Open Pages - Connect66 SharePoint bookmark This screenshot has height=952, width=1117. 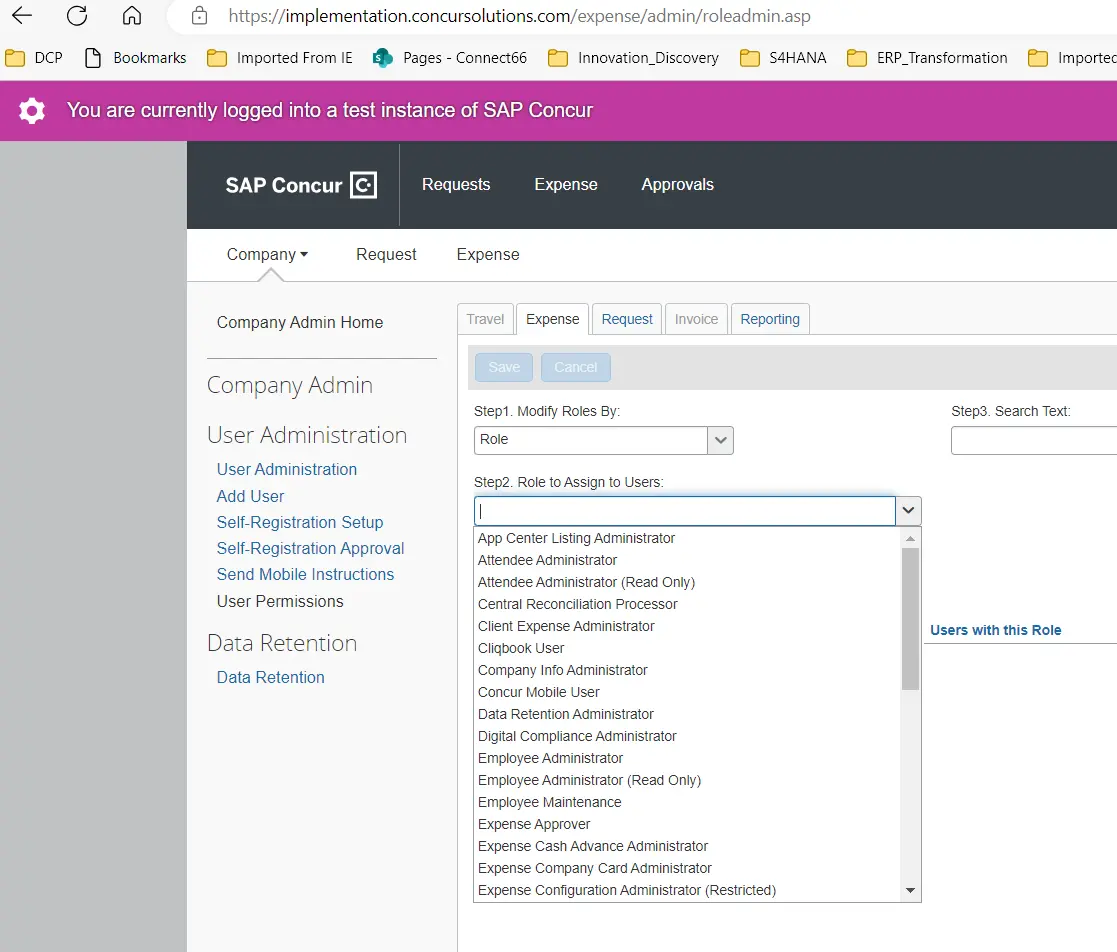(x=450, y=58)
